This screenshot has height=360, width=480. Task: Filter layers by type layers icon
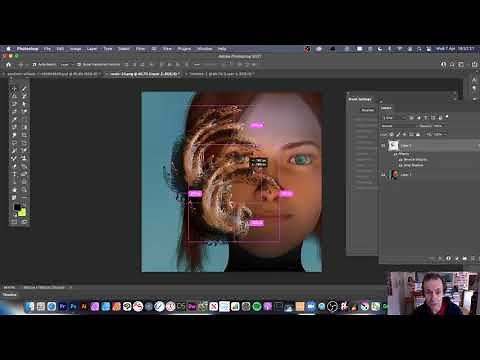[426, 118]
